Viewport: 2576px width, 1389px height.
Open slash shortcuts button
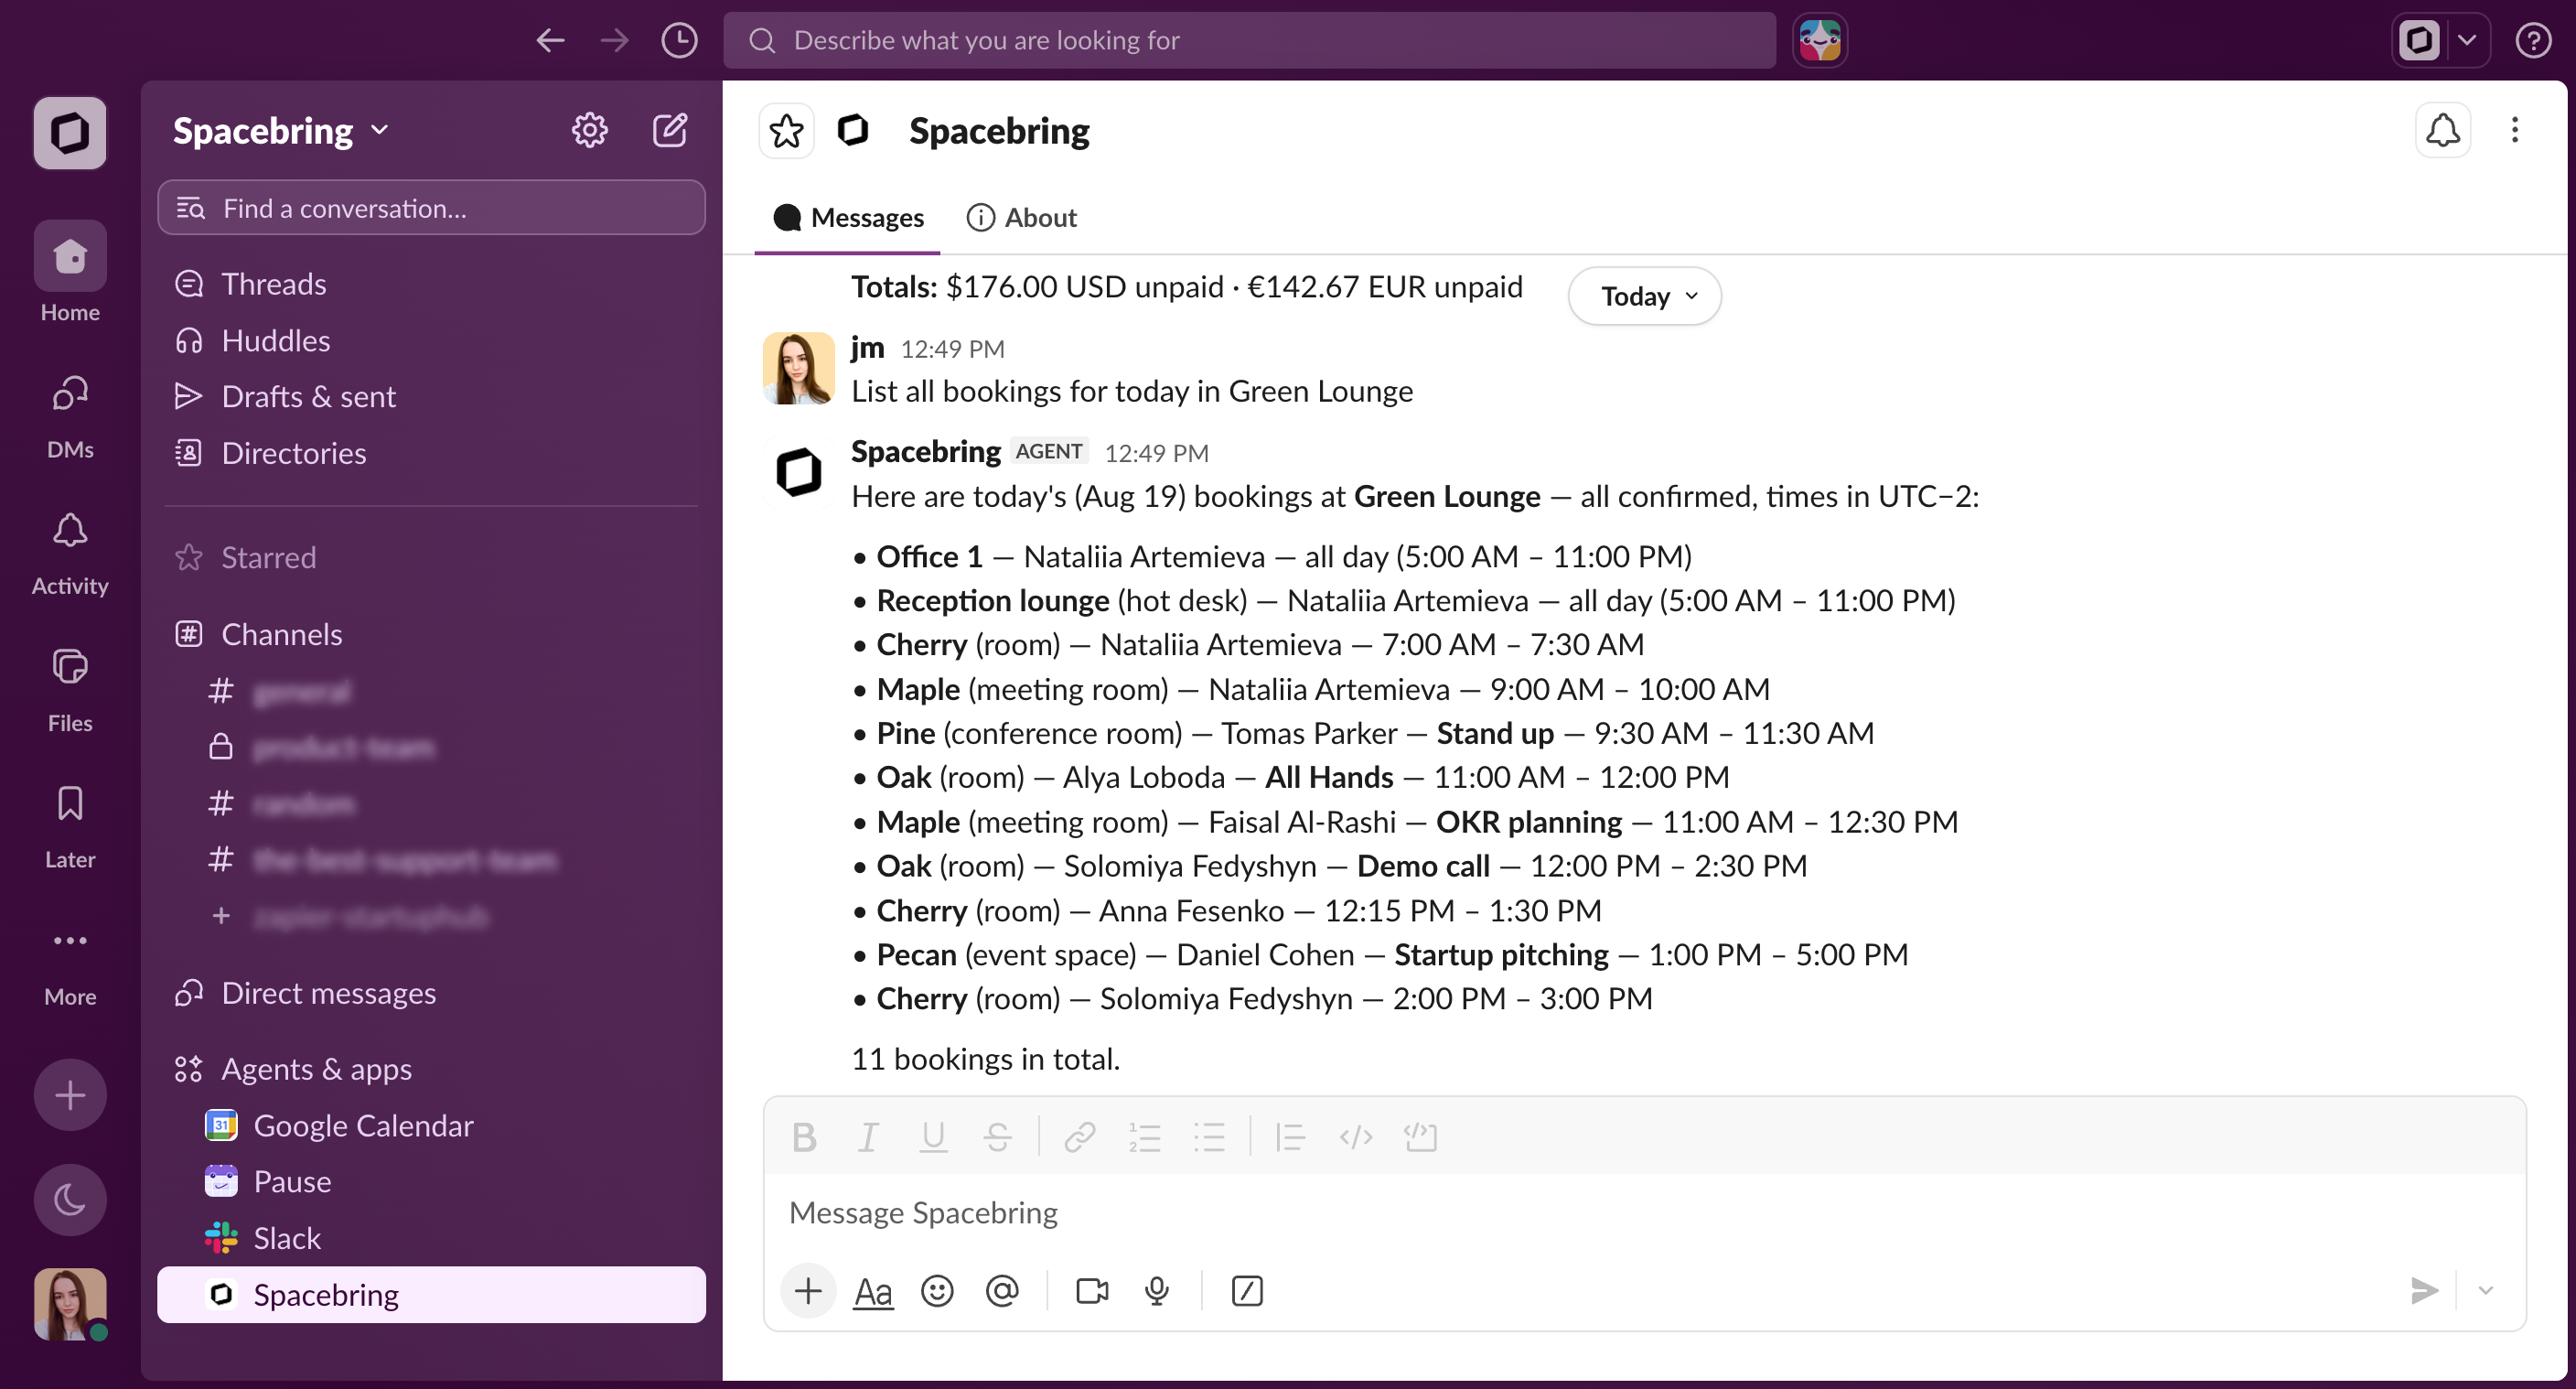(1247, 1291)
